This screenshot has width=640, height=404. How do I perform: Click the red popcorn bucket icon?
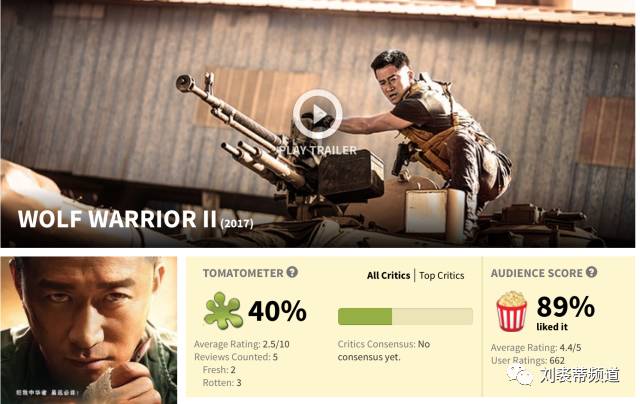511,311
